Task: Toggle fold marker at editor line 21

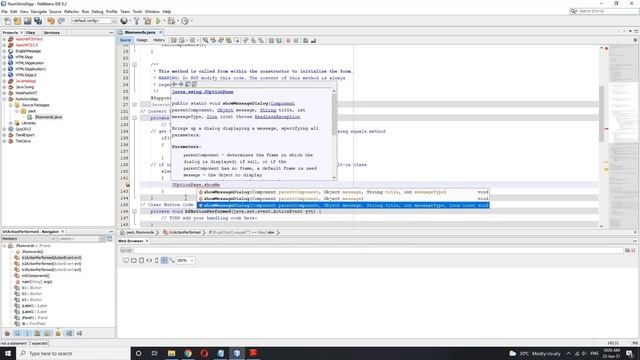Action: click(x=134, y=64)
